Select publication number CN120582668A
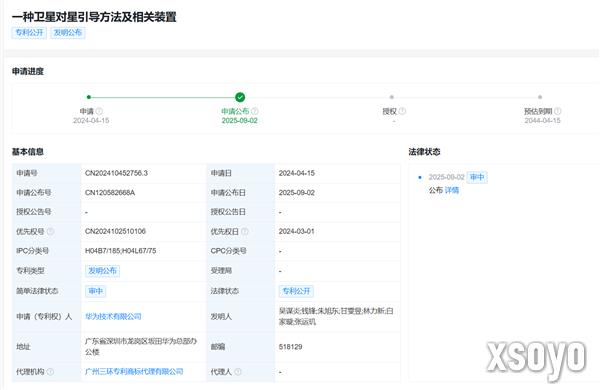The image size is (600, 390). click(110, 193)
